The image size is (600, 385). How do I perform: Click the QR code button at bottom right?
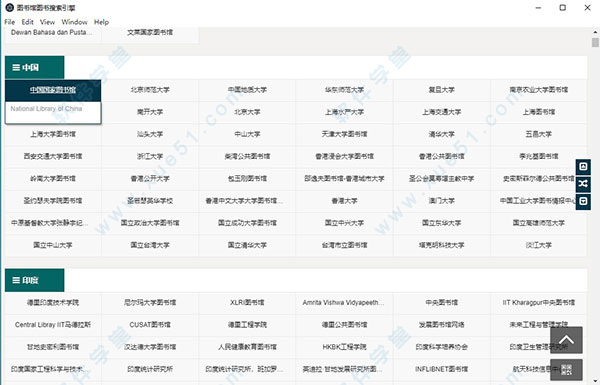click(566, 370)
